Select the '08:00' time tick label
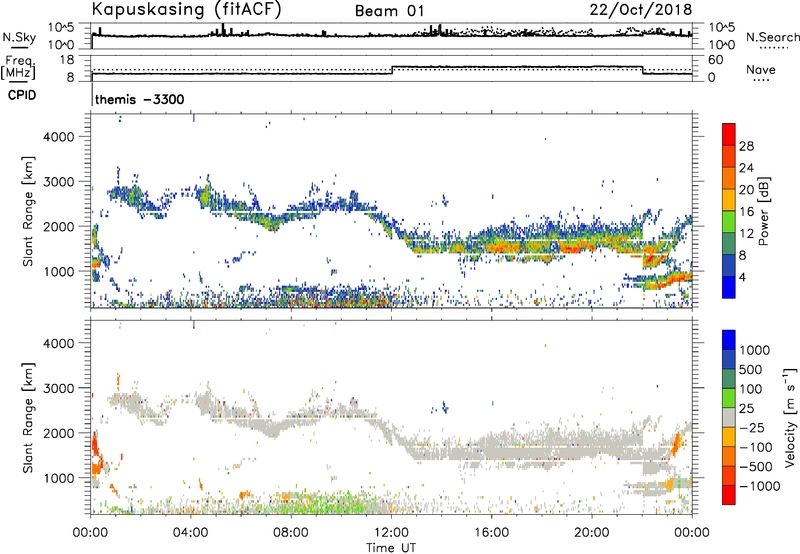The width and height of the screenshot is (800, 554). (291, 533)
